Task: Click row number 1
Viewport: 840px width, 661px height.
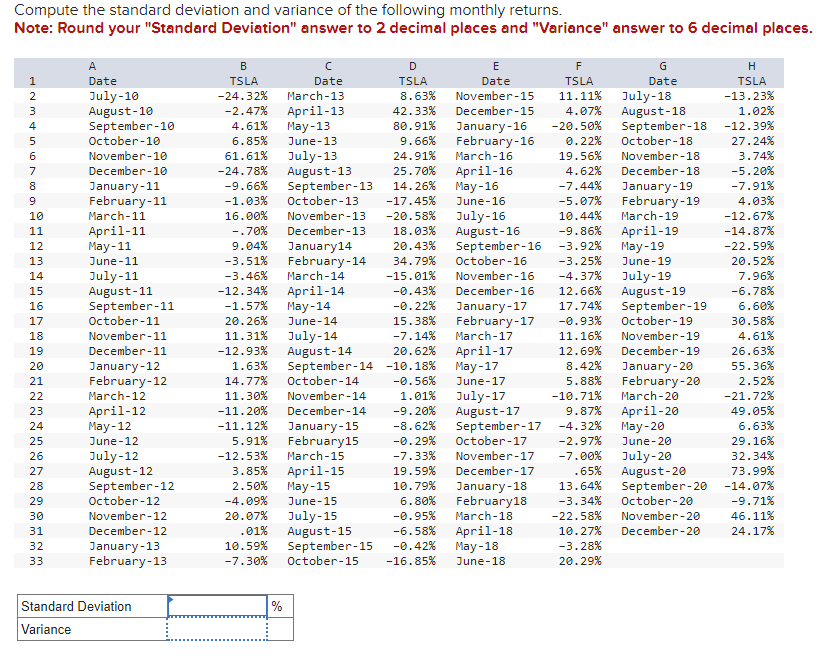Action: (33, 79)
